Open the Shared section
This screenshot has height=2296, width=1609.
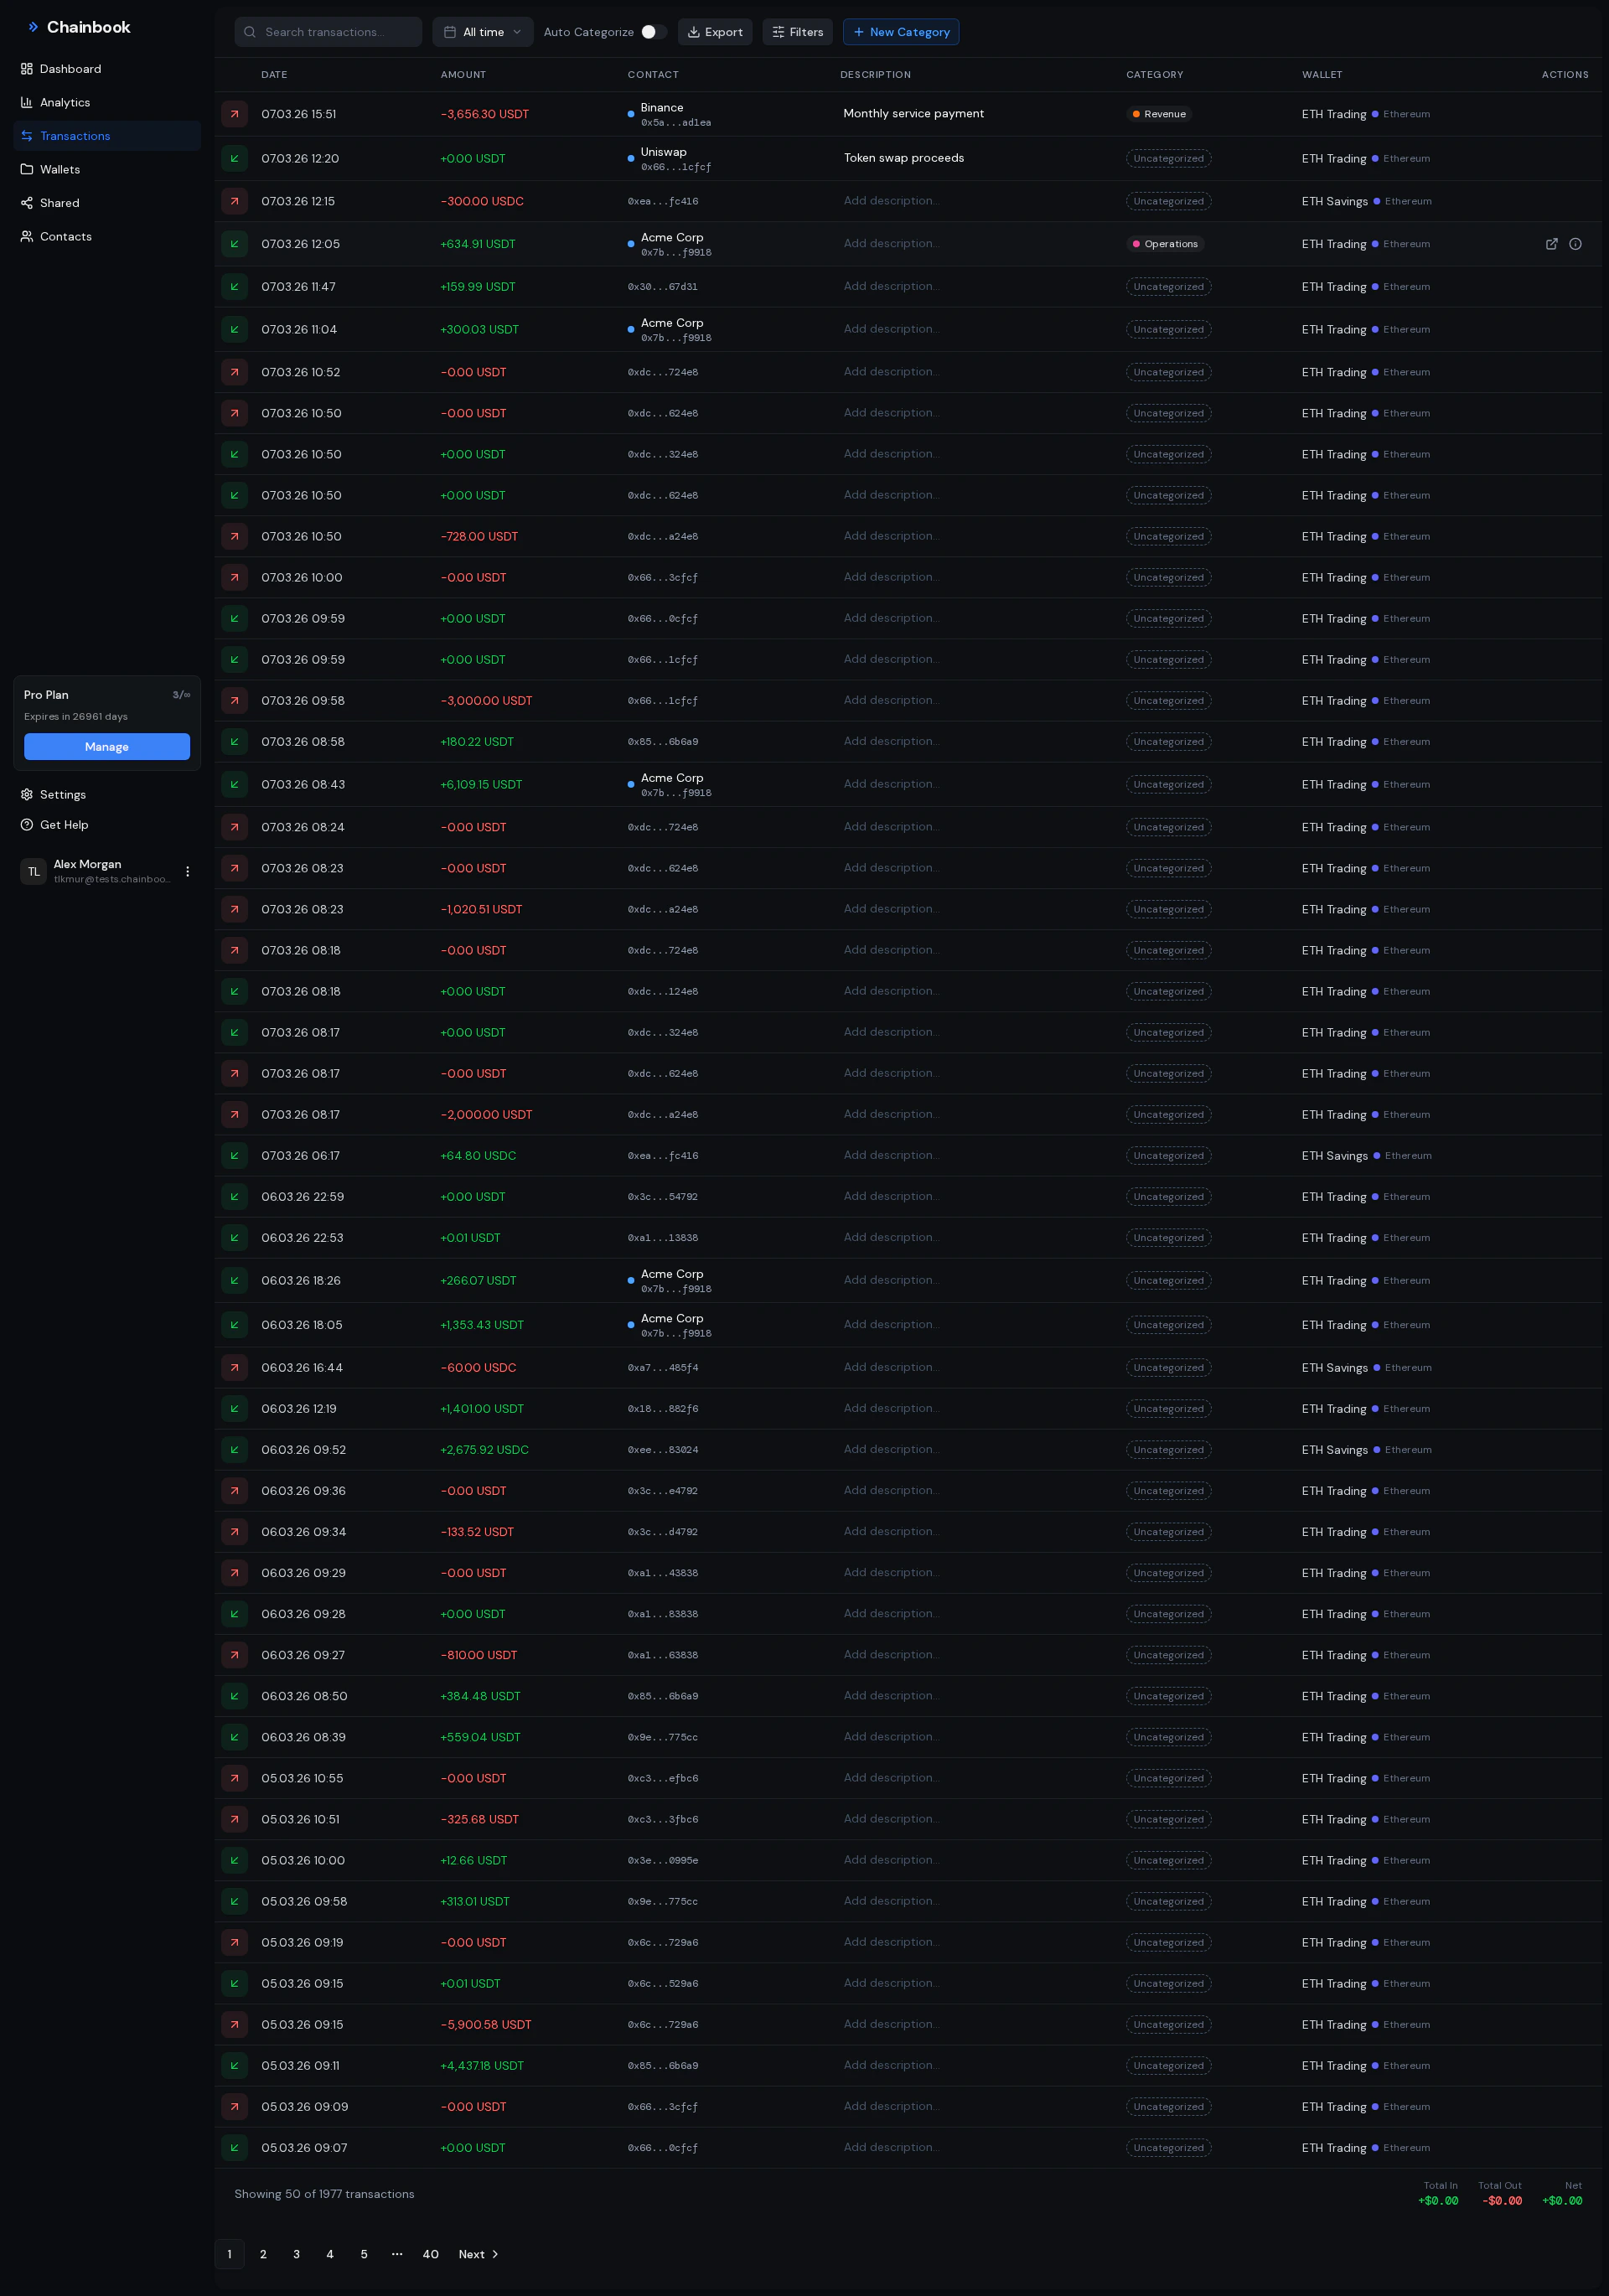tap(58, 202)
